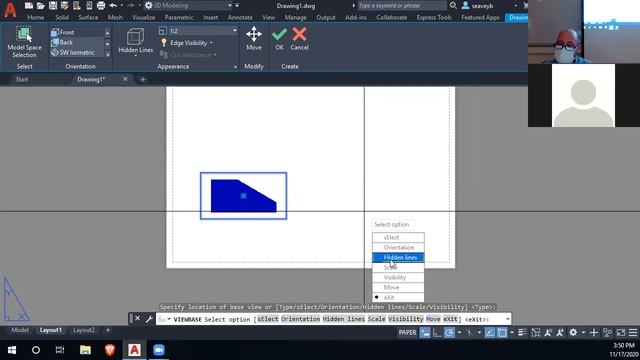Click the Open file icon
Screen dimensions: 640x360
click(40, 6)
